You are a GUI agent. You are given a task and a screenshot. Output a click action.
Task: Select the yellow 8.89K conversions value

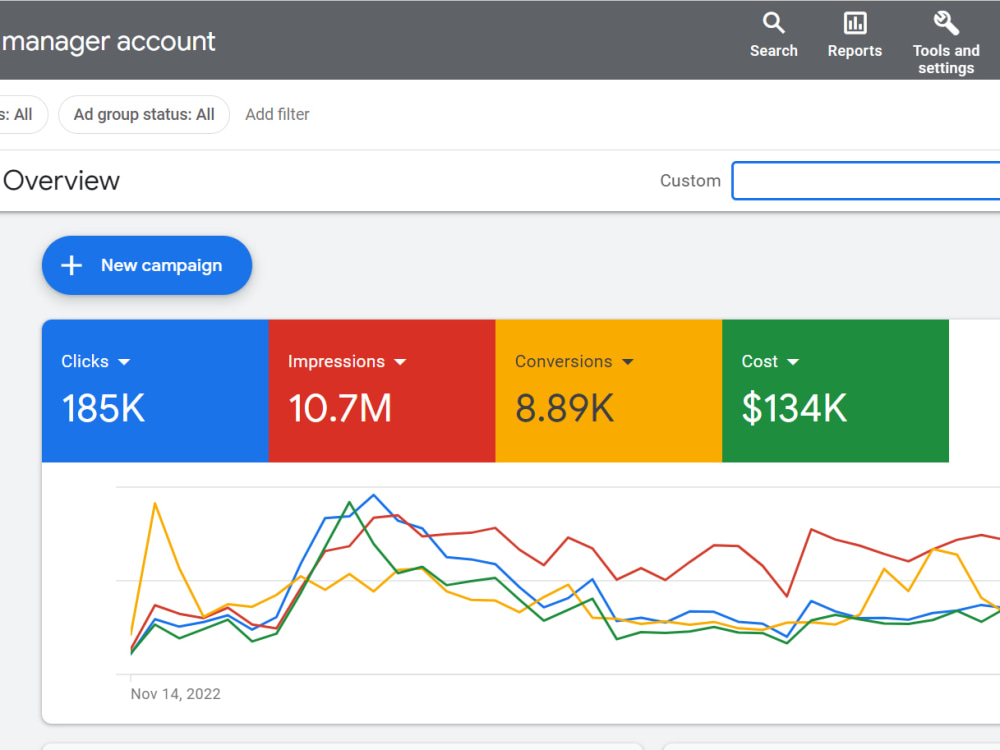[x=564, y=408]
